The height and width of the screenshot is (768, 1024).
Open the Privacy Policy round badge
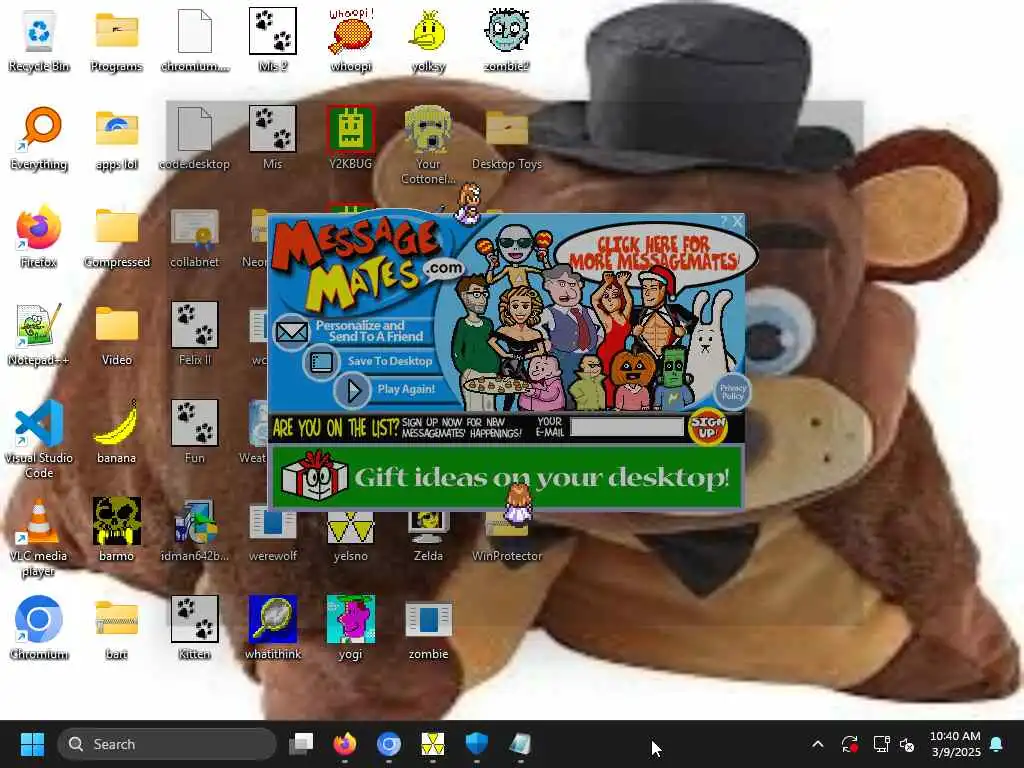[732, 392]
